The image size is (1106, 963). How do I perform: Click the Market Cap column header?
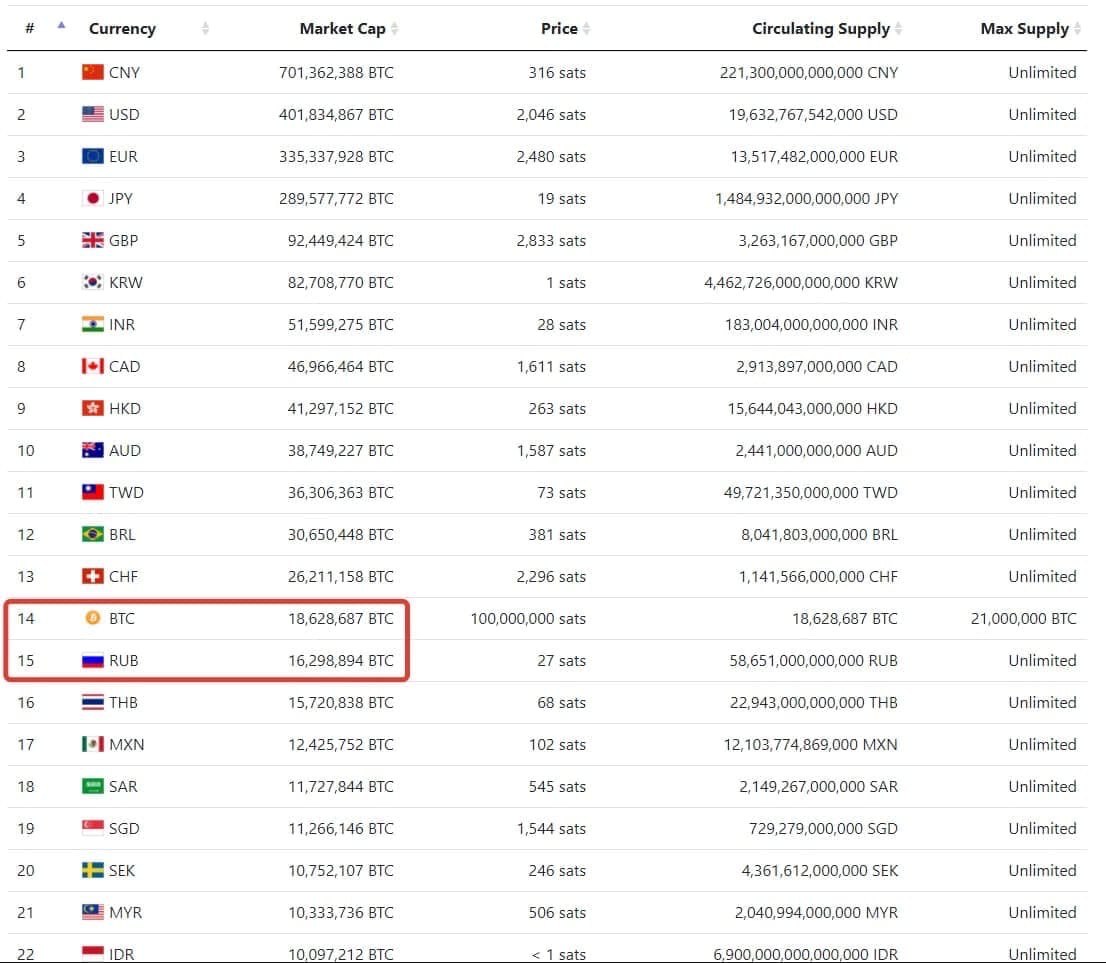click(342, 28)
